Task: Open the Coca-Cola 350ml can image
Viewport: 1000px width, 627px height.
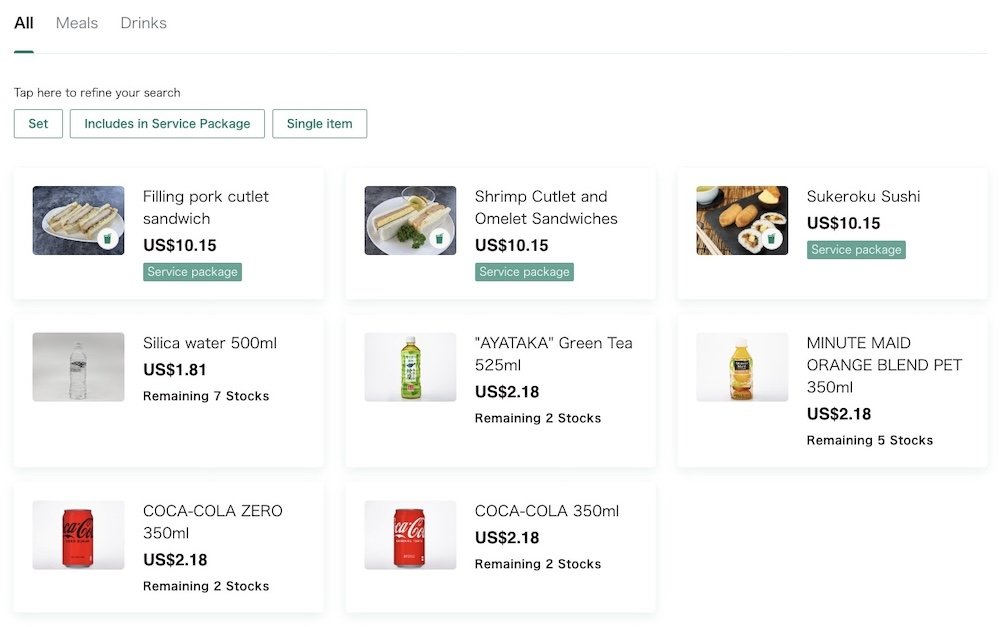Action: [410, 535]
